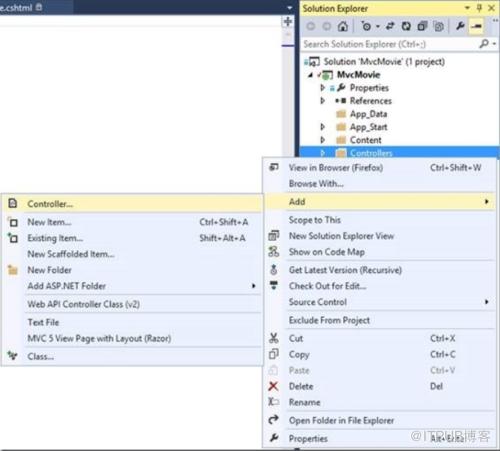Click the Home icon in Solution Explorer toolbar
Screen dimensions: 500x451
point(343,26)
